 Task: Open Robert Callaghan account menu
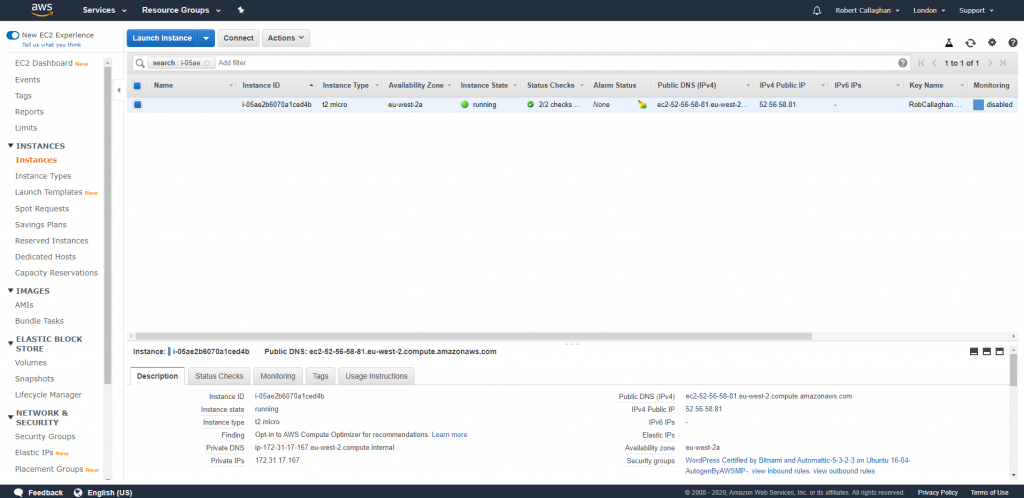867,10
